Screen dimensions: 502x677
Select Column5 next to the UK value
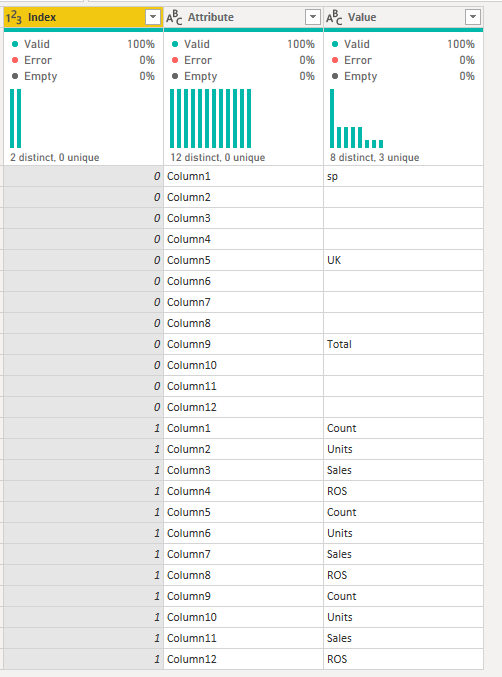243,260
